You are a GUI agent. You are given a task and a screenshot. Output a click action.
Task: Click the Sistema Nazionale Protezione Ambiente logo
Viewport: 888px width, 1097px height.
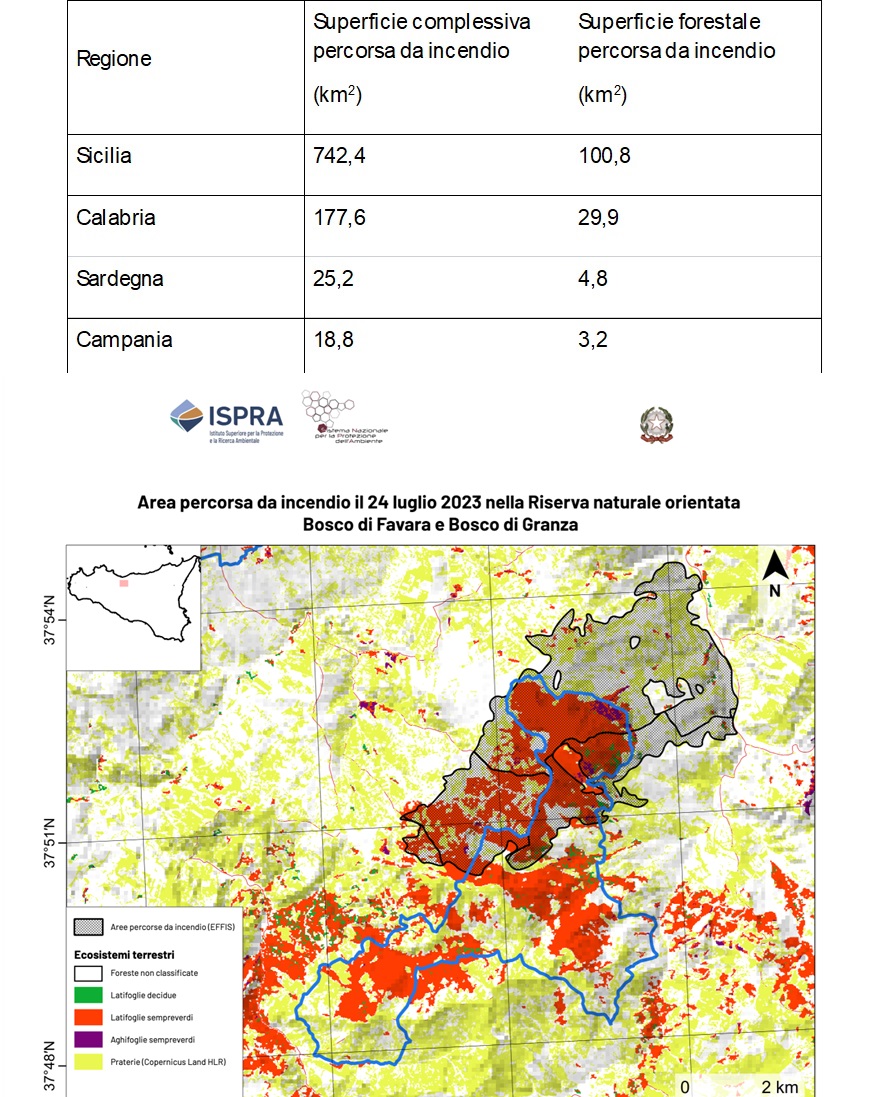tap(344, 417)
